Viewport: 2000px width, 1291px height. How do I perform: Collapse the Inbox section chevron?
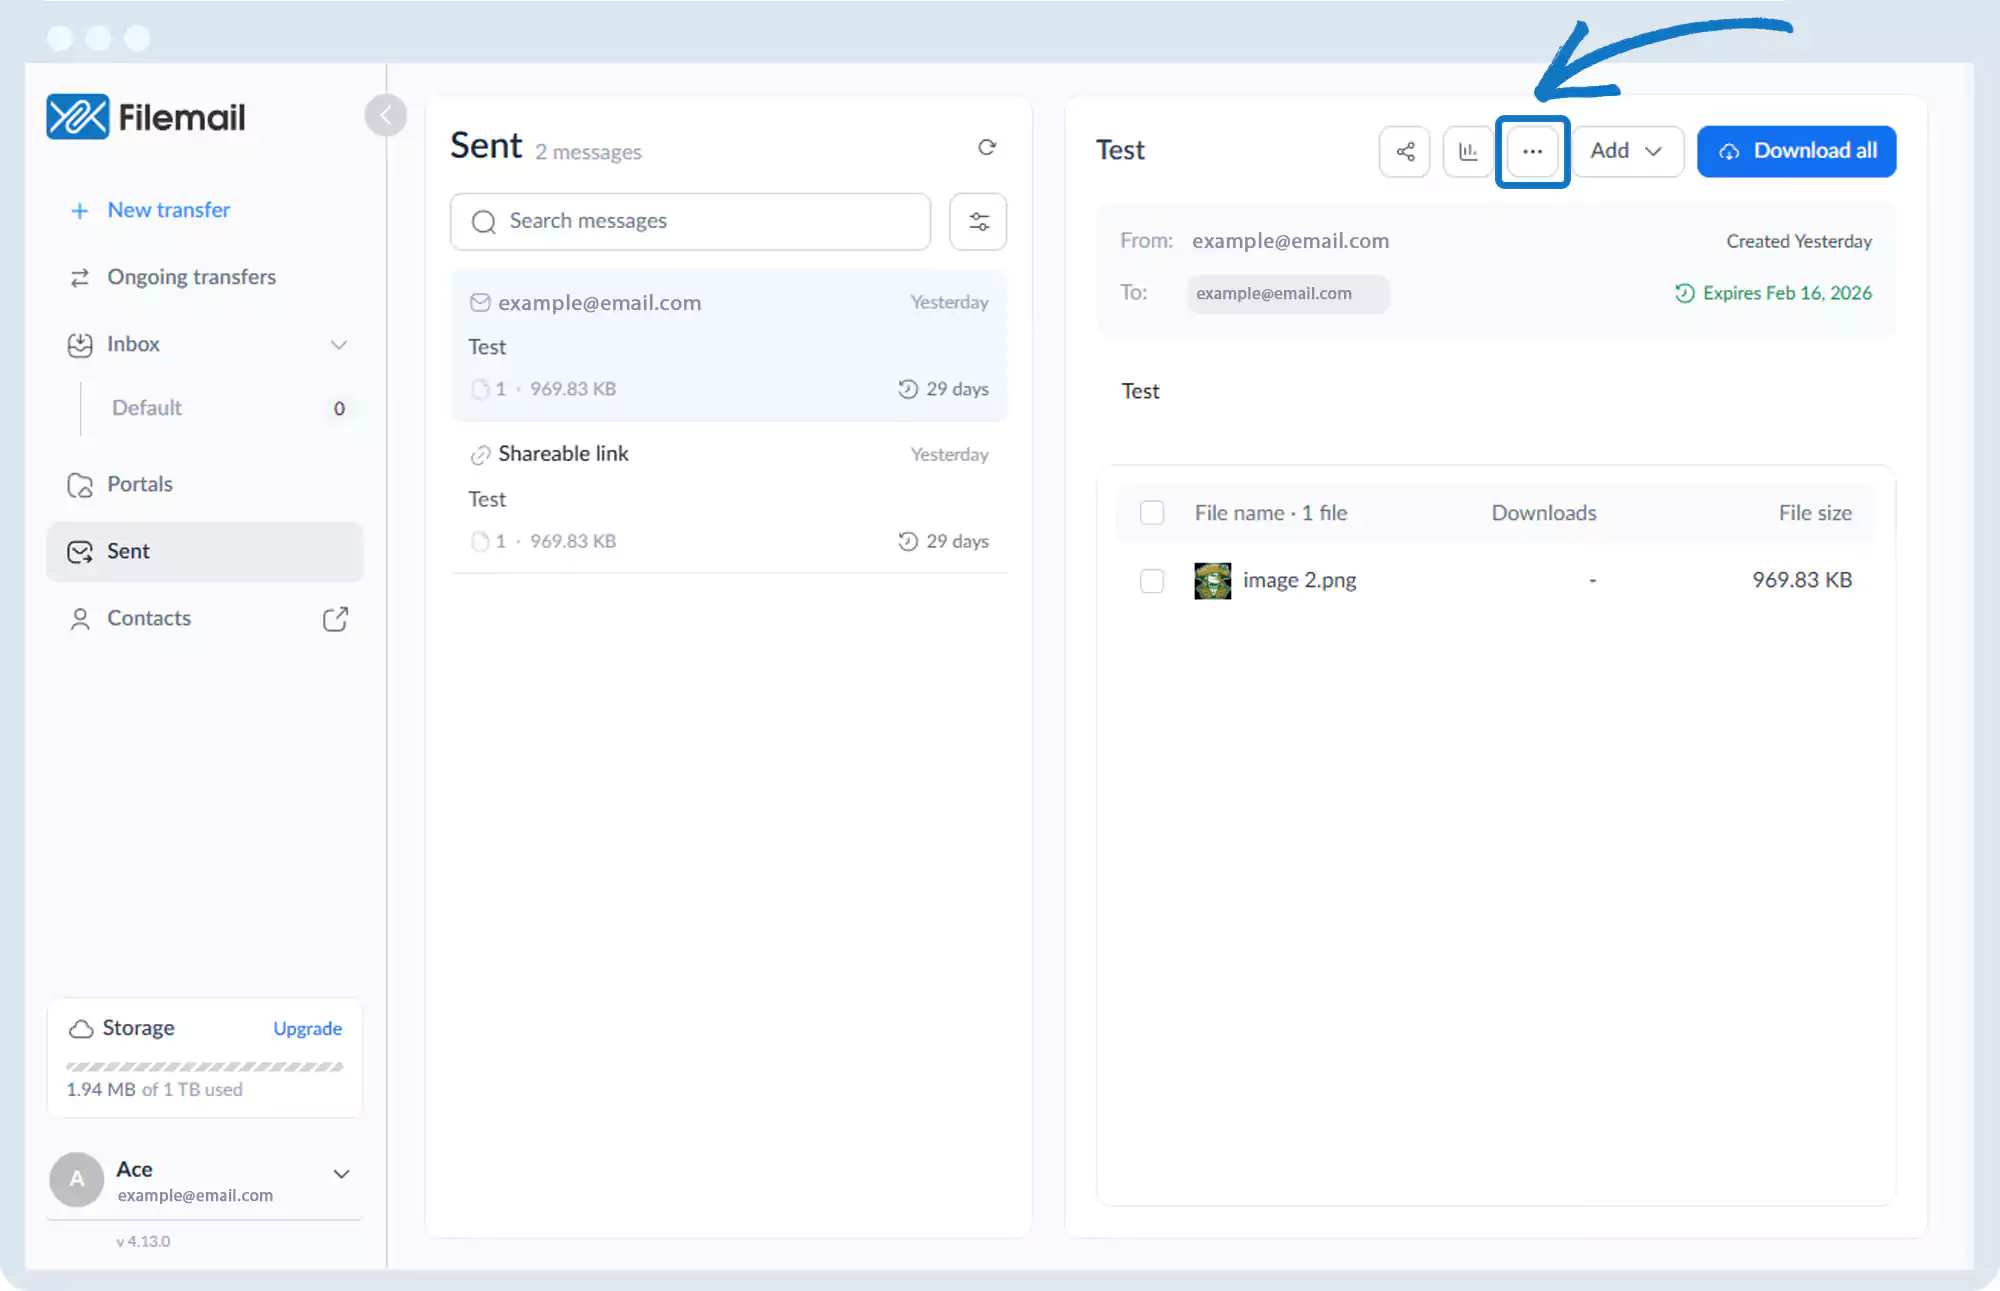[339, 345]
